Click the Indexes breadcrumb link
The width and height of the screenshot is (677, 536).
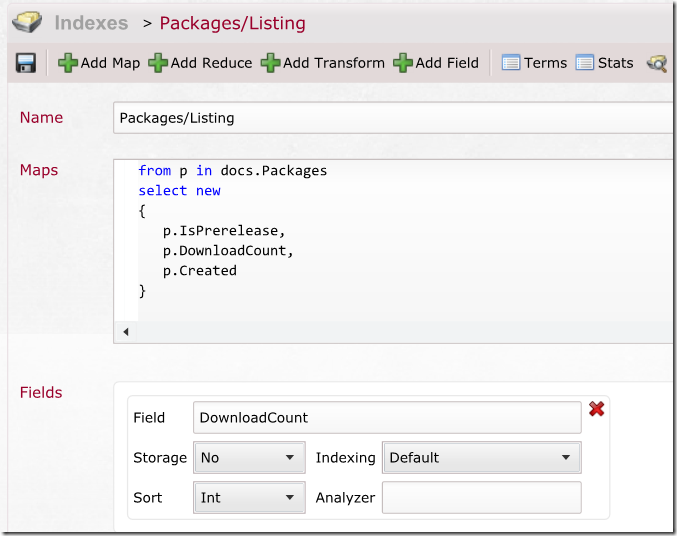coord(91,23)
